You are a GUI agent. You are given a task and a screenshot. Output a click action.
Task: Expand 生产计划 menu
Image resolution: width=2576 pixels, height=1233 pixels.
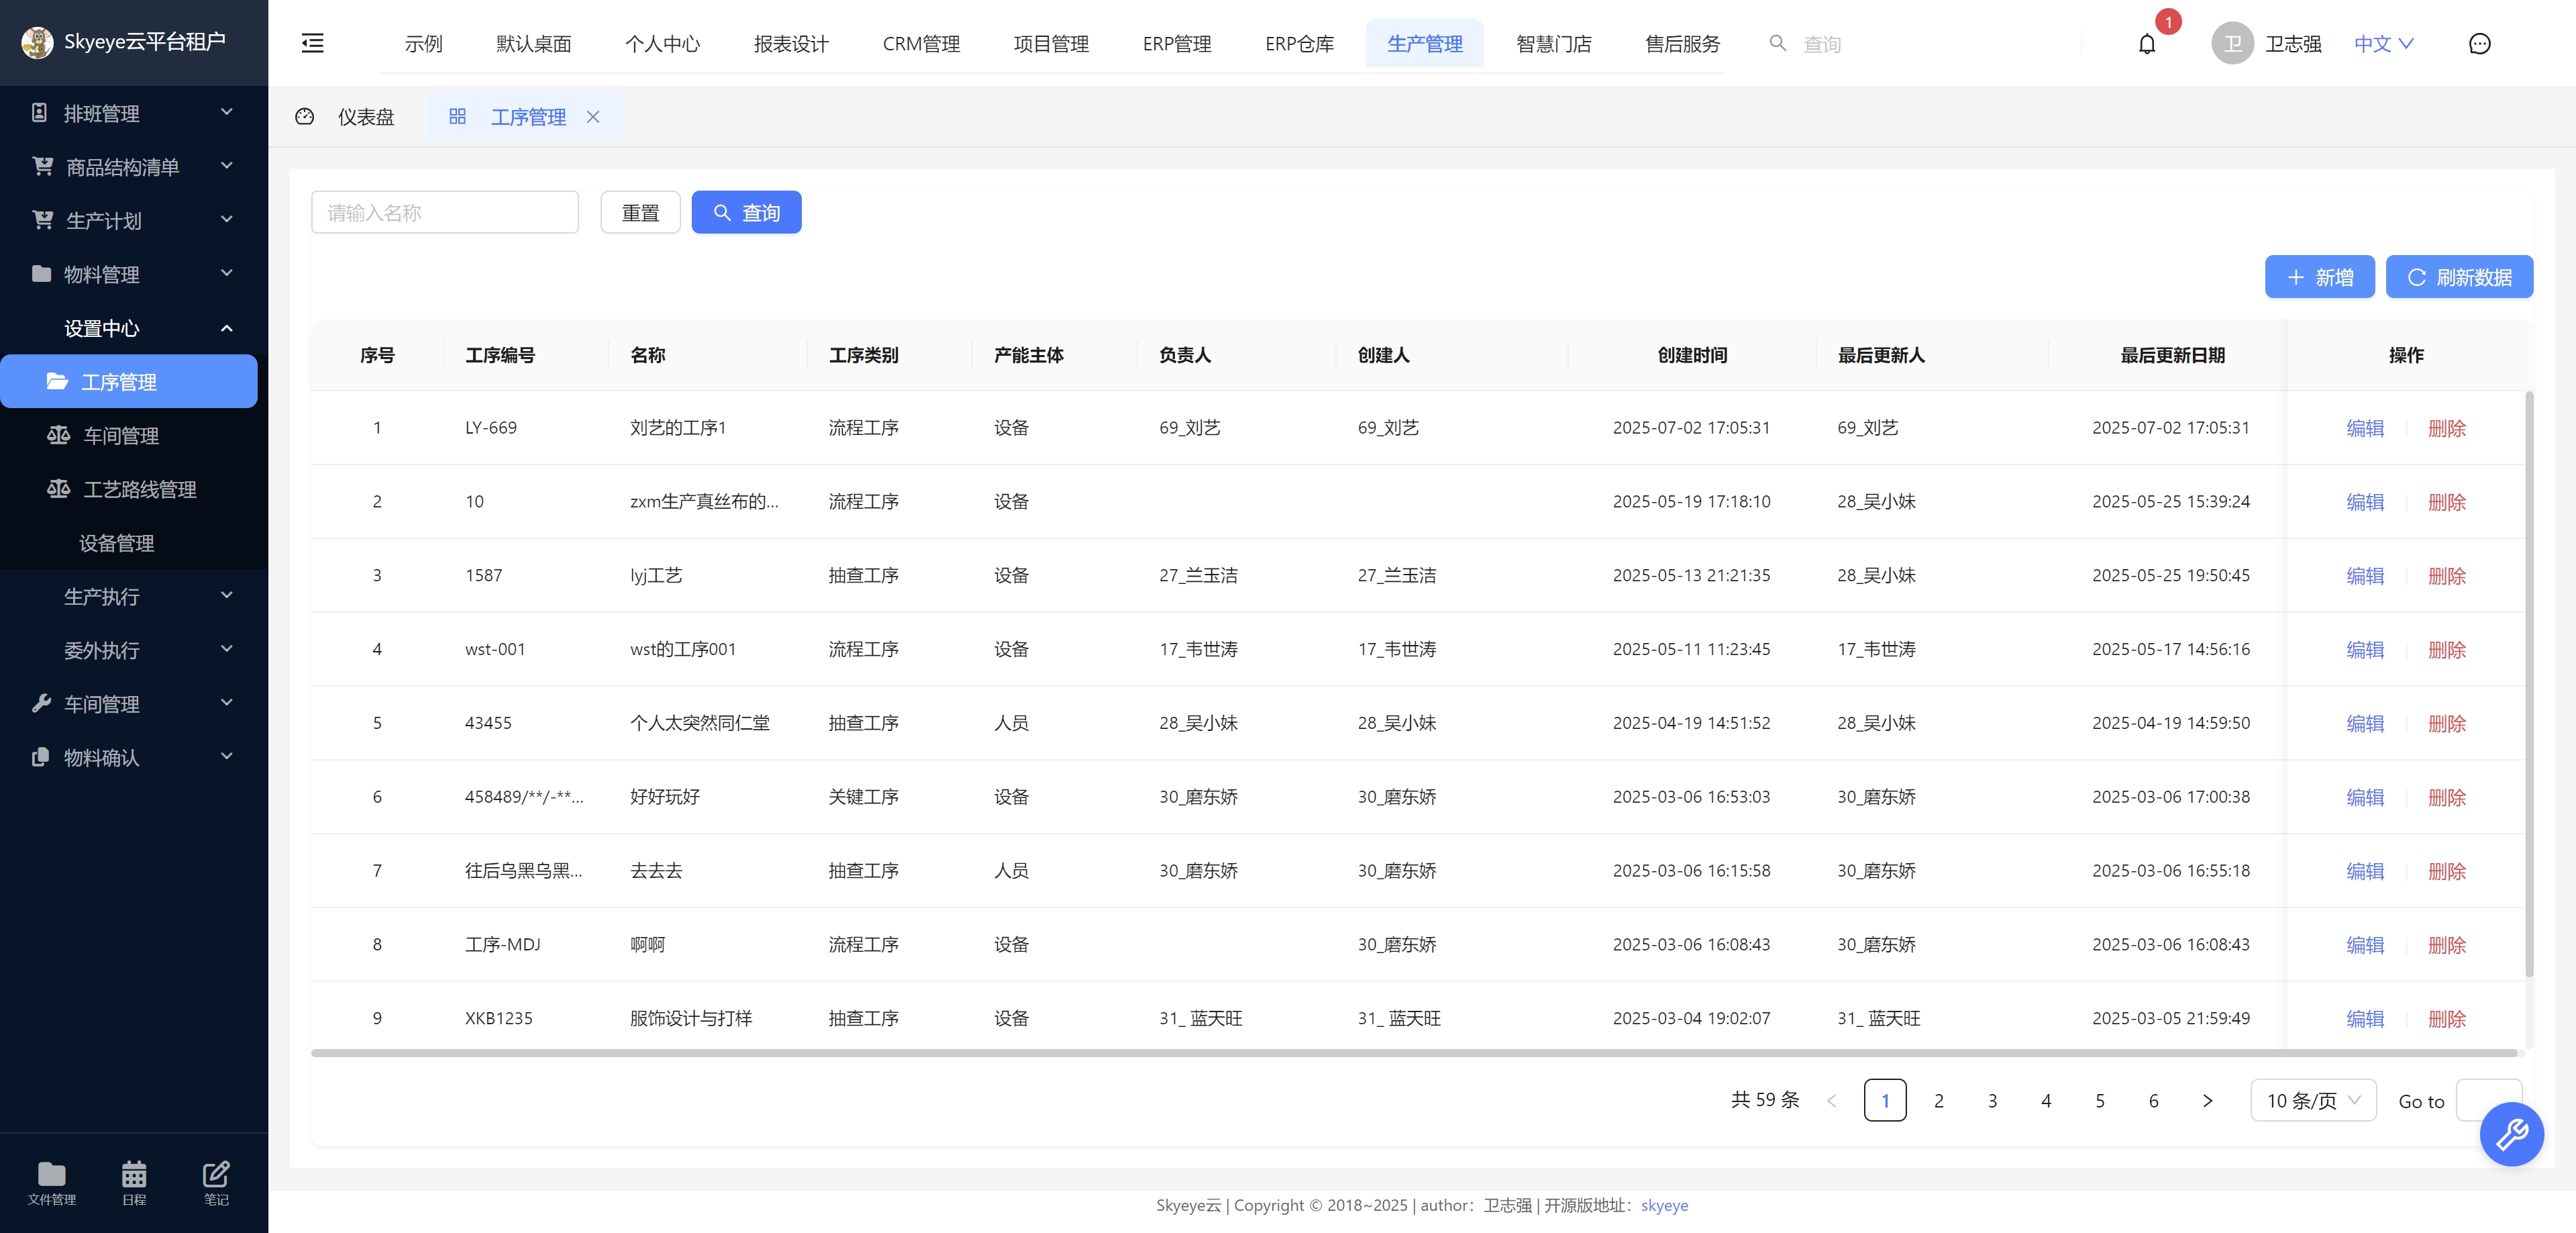pyautogui.click(x=134, y=220)
